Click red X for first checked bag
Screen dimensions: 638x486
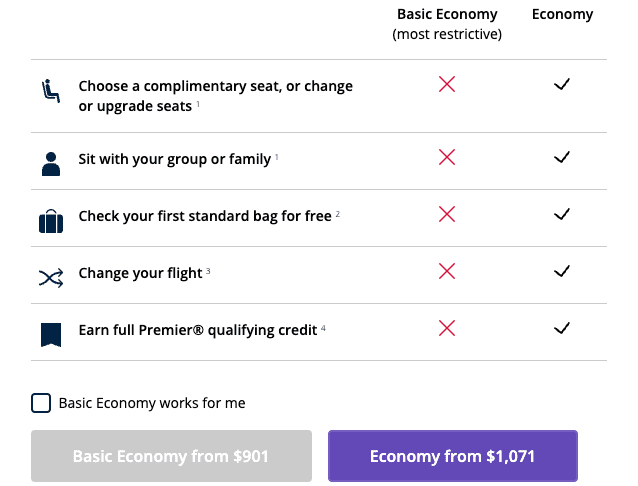[x=447, y=214]
